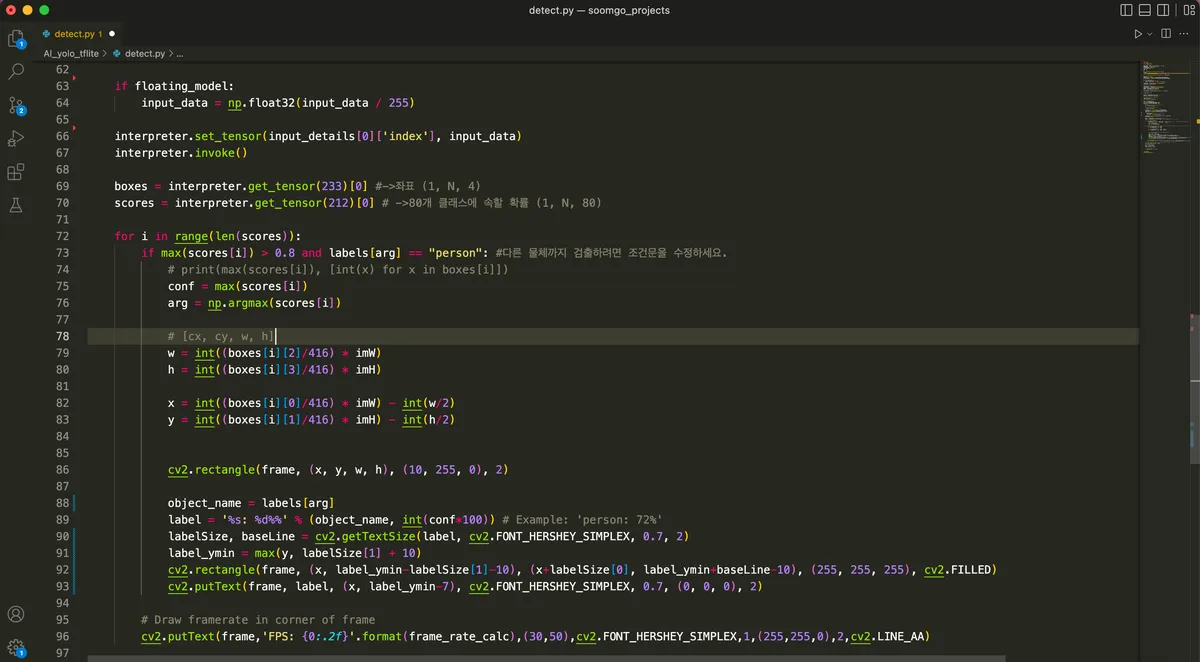Viewport: 1200px width, 662px height.
Task: Open the Explorer view in the activity bar
Action: pos(16,39)
